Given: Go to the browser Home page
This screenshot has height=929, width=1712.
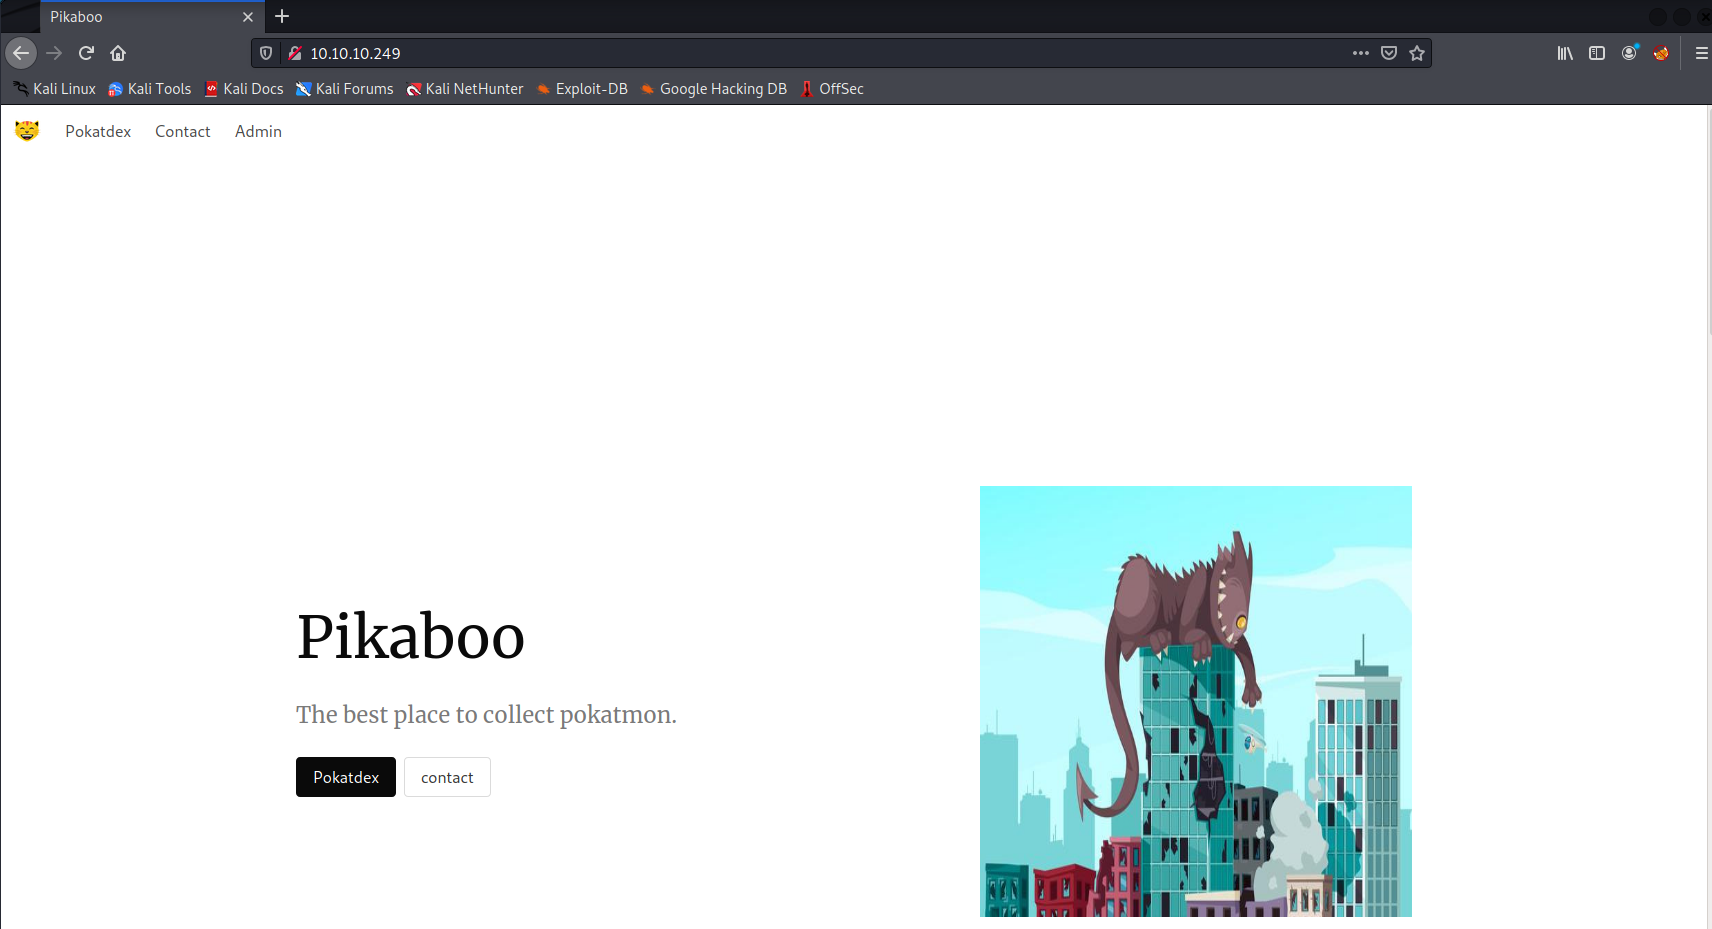Looking at the screenshot, I should 118,53.
